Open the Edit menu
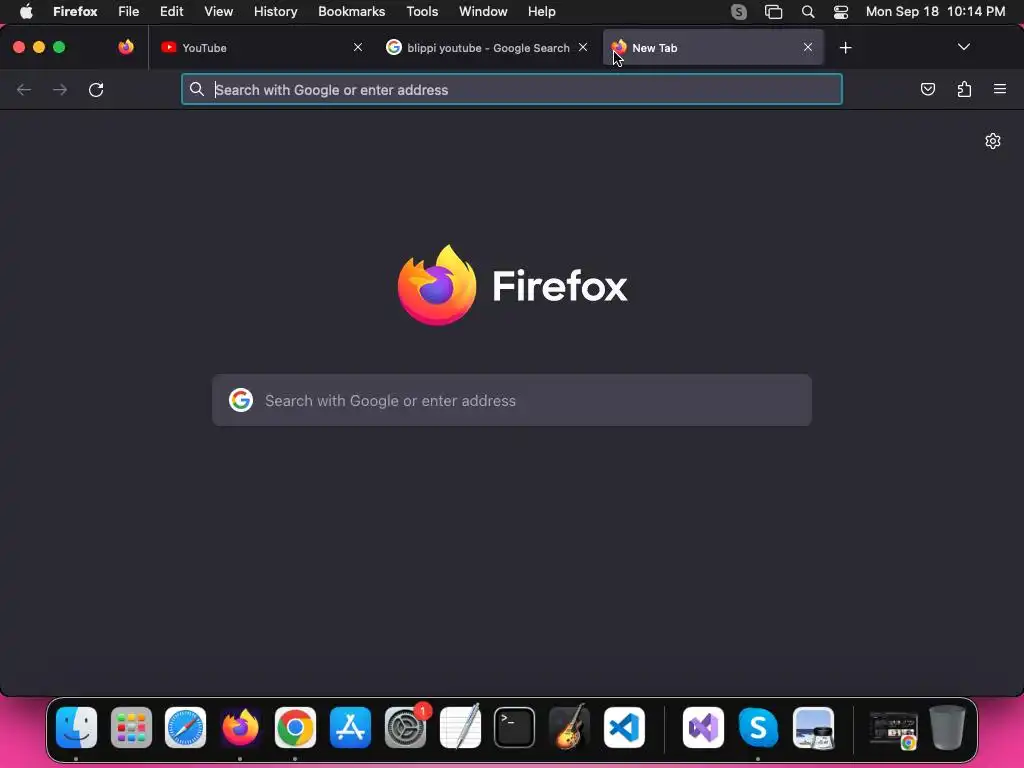Image resolution: width=1024 pixels, height=768 pixels. tap(172, 12)
